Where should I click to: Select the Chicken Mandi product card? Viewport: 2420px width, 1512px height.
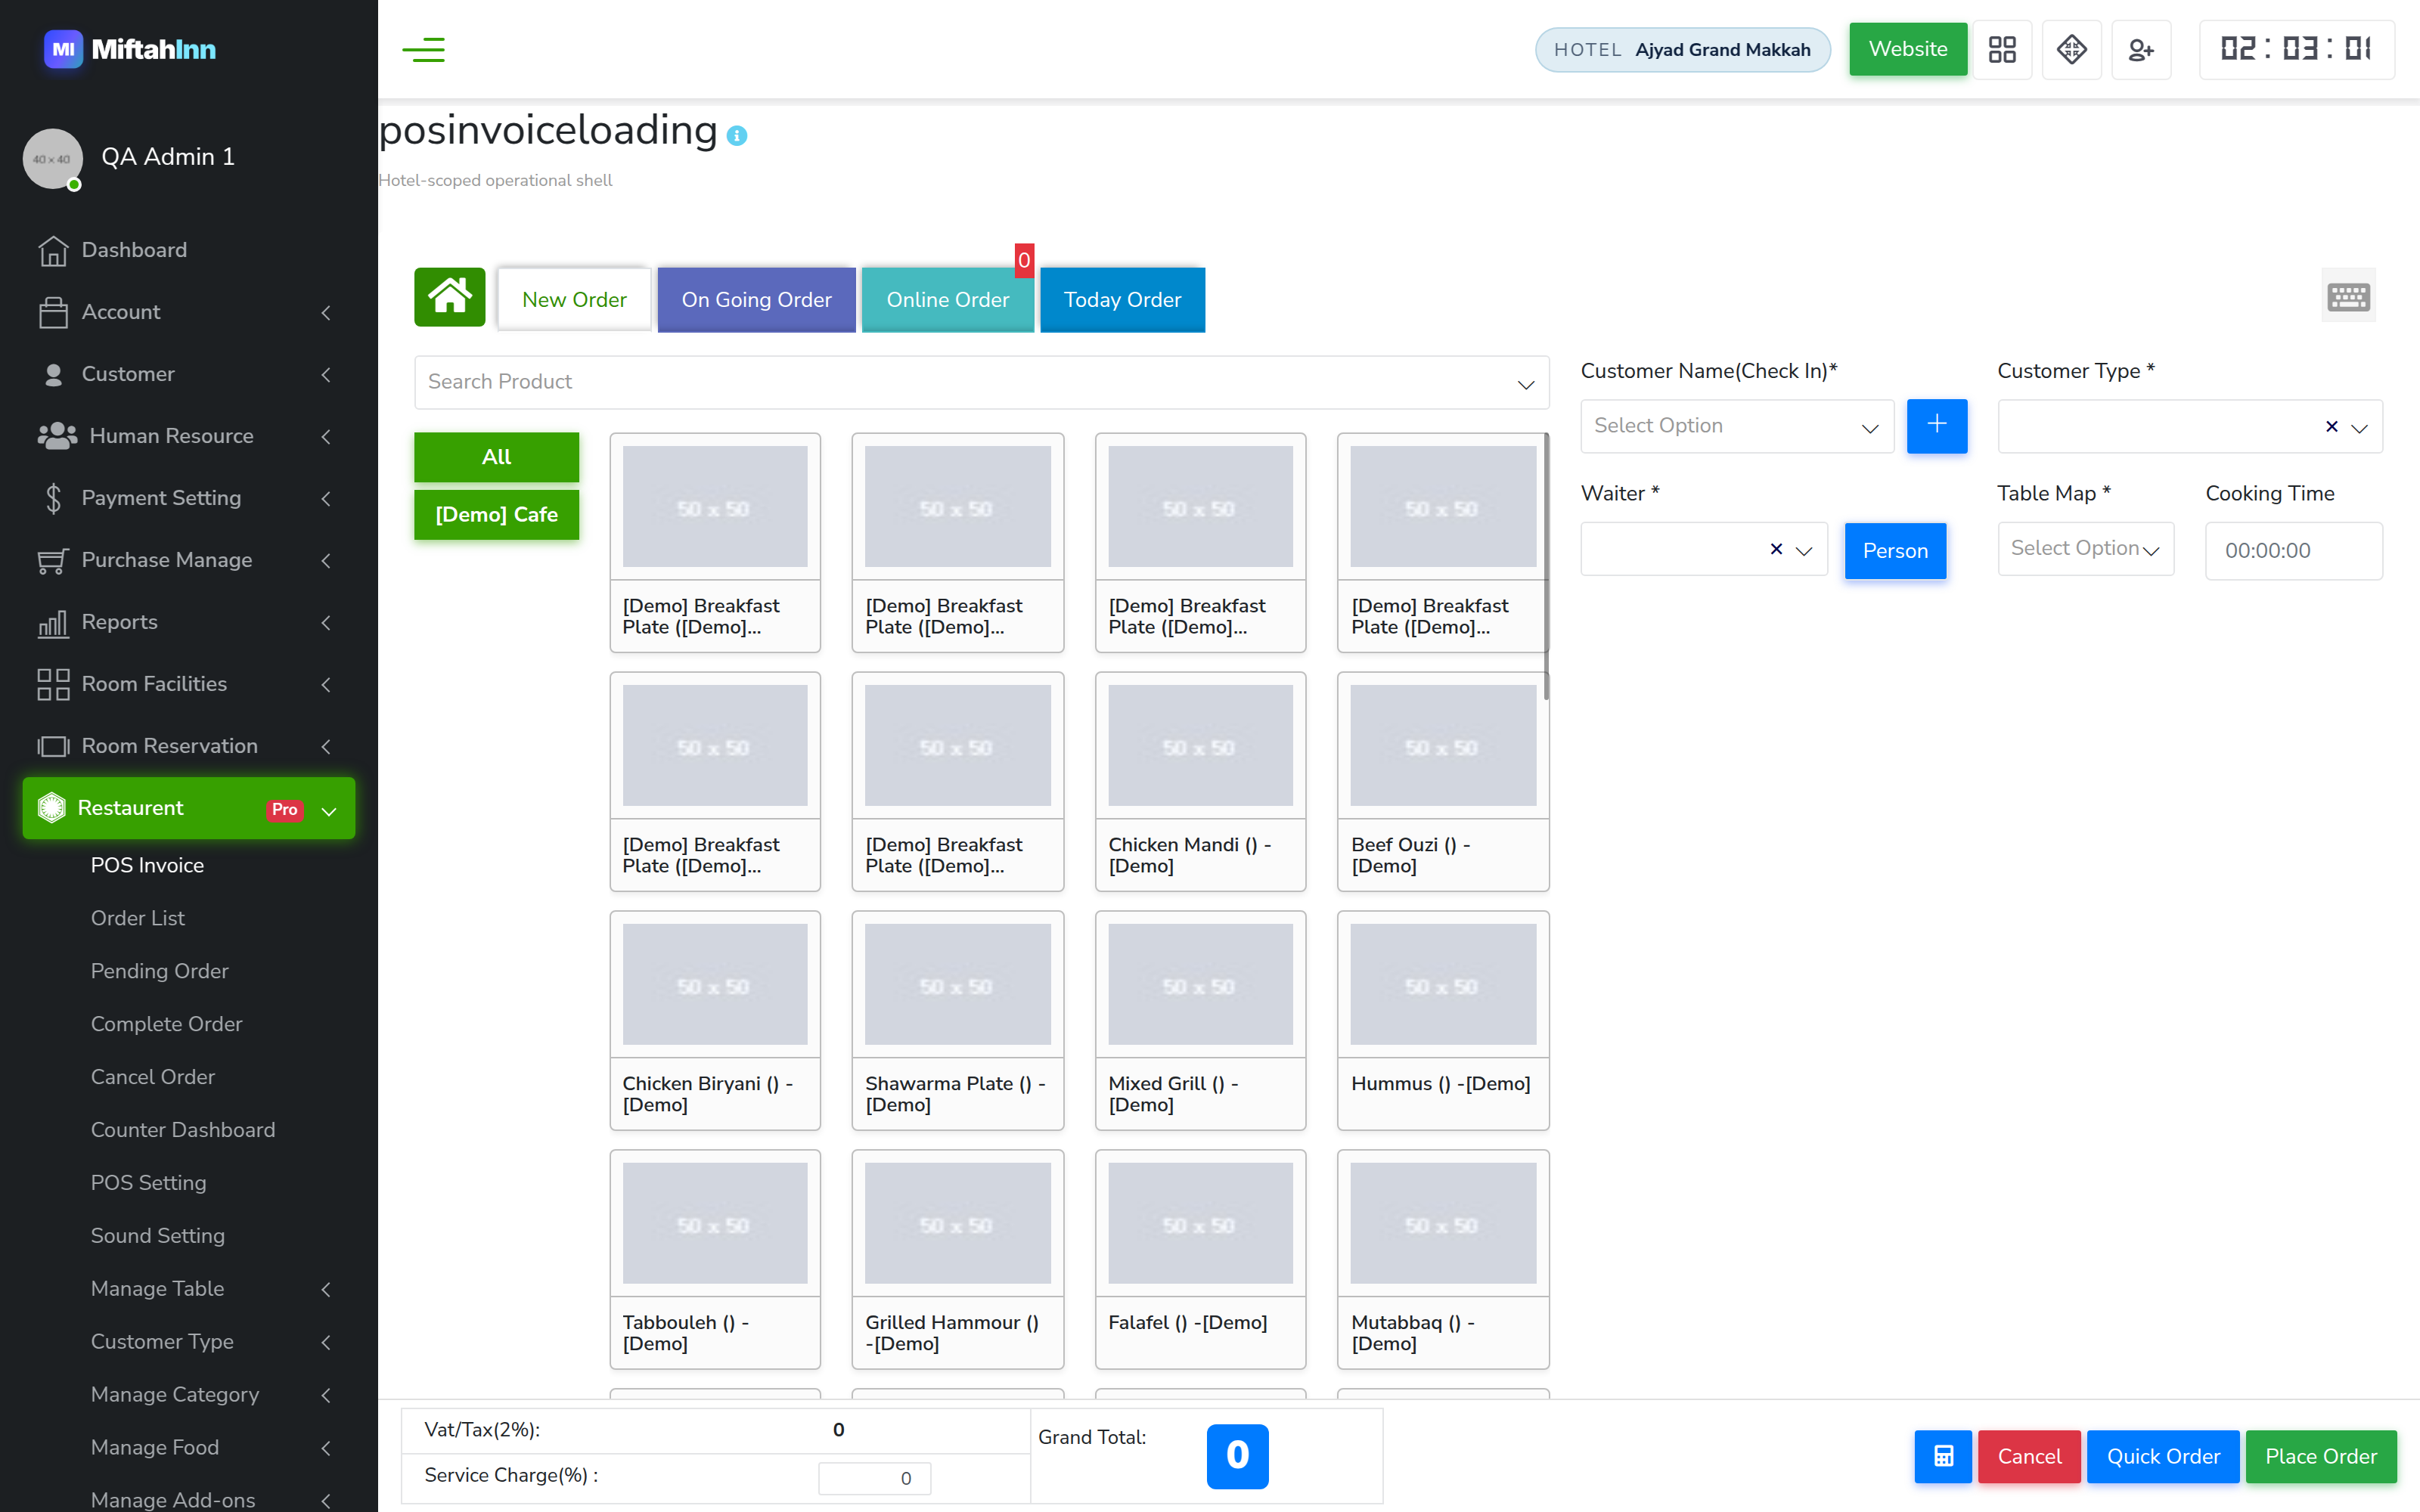click(x=1200, y=781)
